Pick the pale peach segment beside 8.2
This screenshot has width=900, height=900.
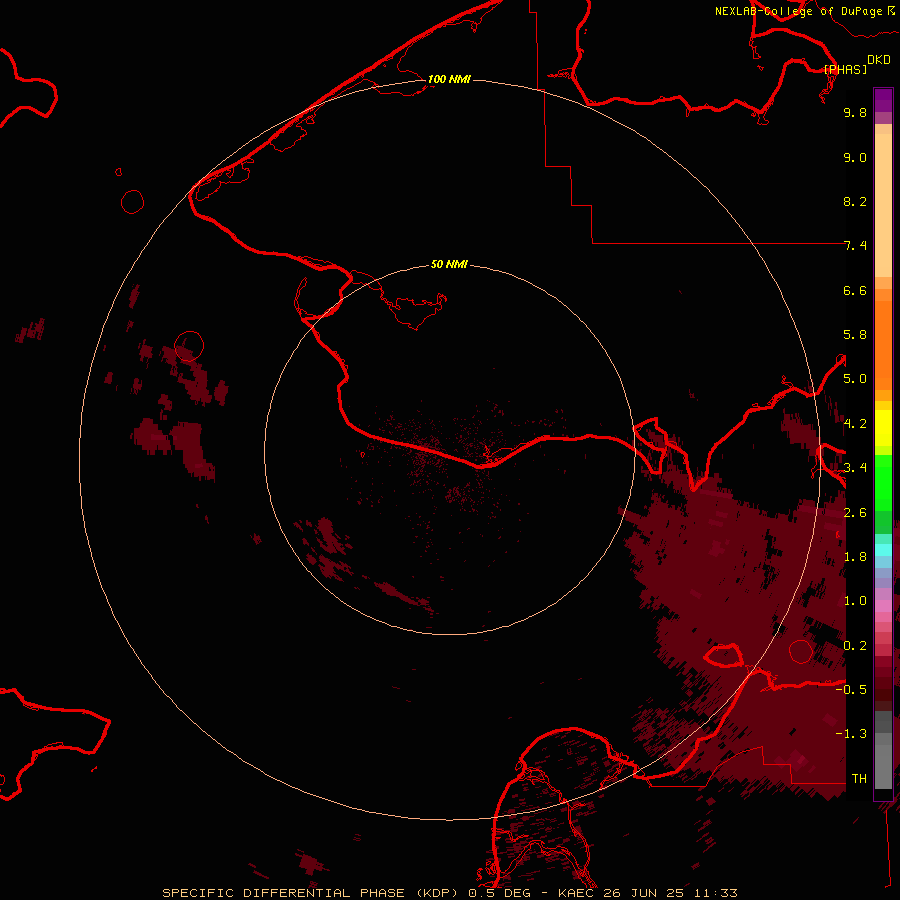click(x=883, y=205)
